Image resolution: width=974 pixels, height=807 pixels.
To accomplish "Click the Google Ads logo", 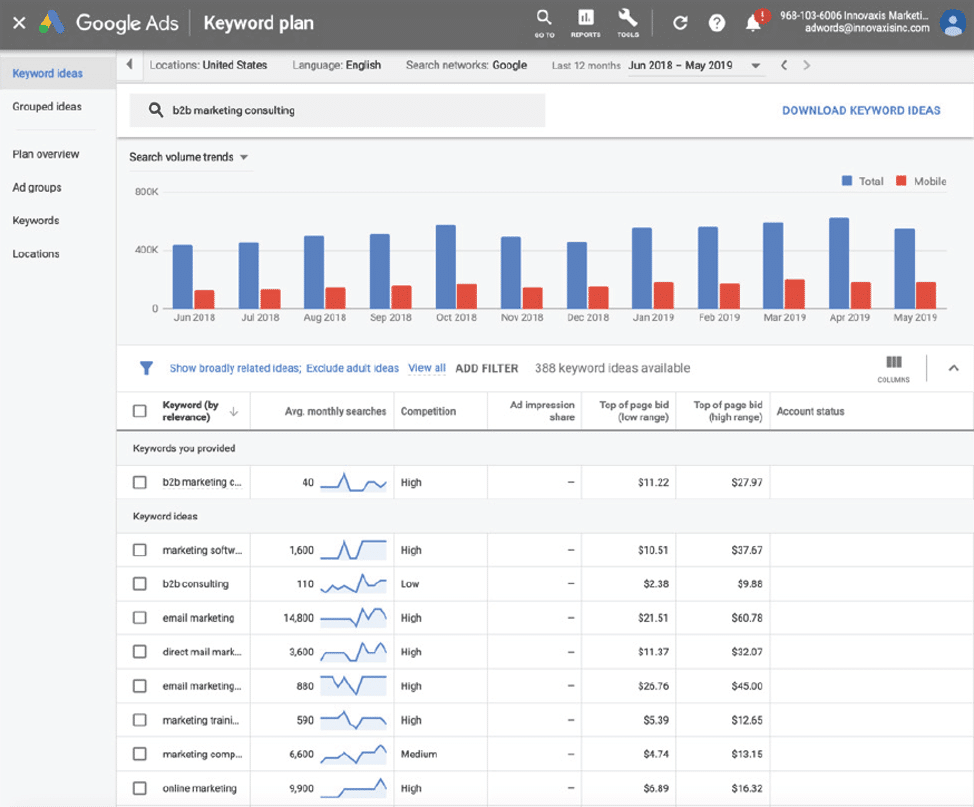I will click(x=52, y=22).
